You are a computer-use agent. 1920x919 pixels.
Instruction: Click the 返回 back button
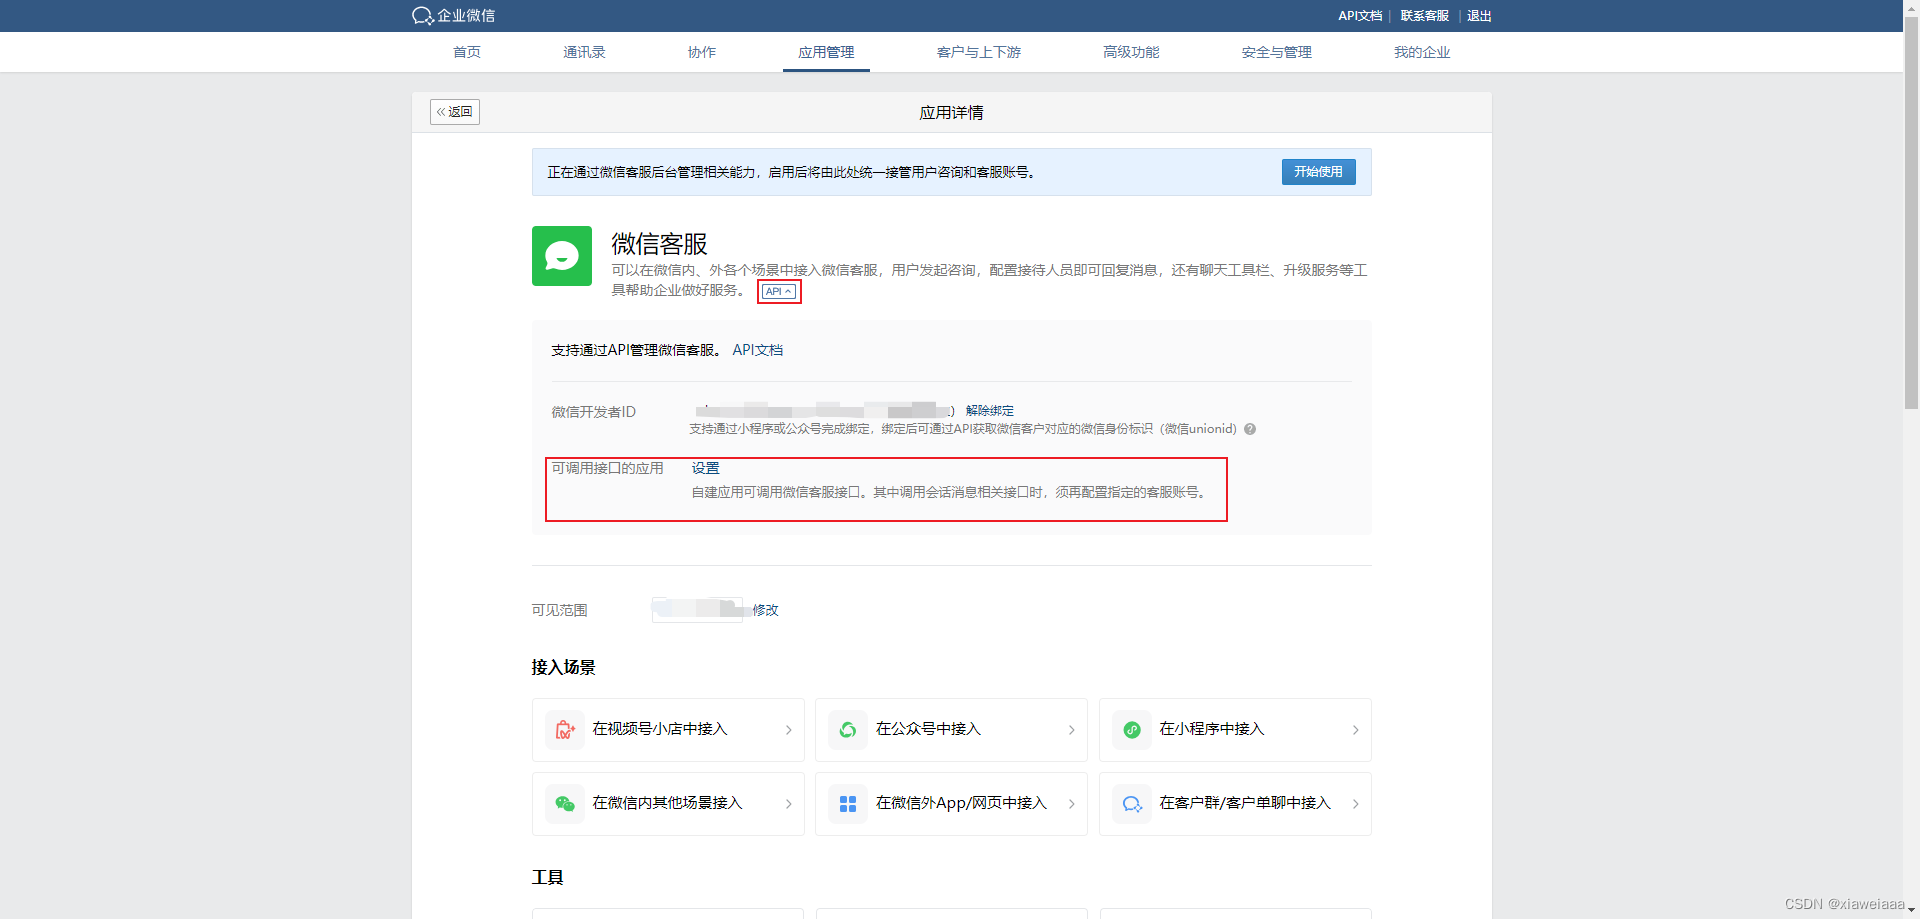point(455,112)
